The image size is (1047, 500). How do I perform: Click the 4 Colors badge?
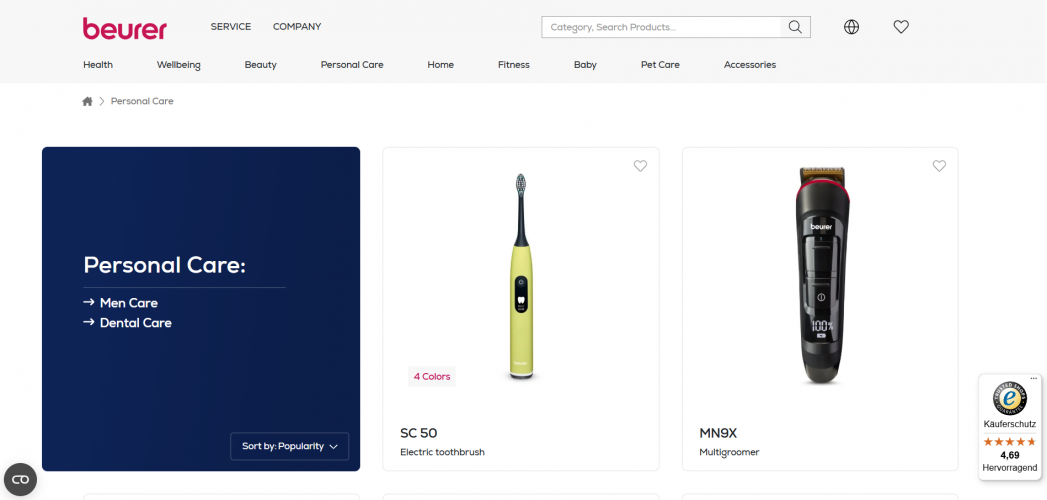(432, 377)
